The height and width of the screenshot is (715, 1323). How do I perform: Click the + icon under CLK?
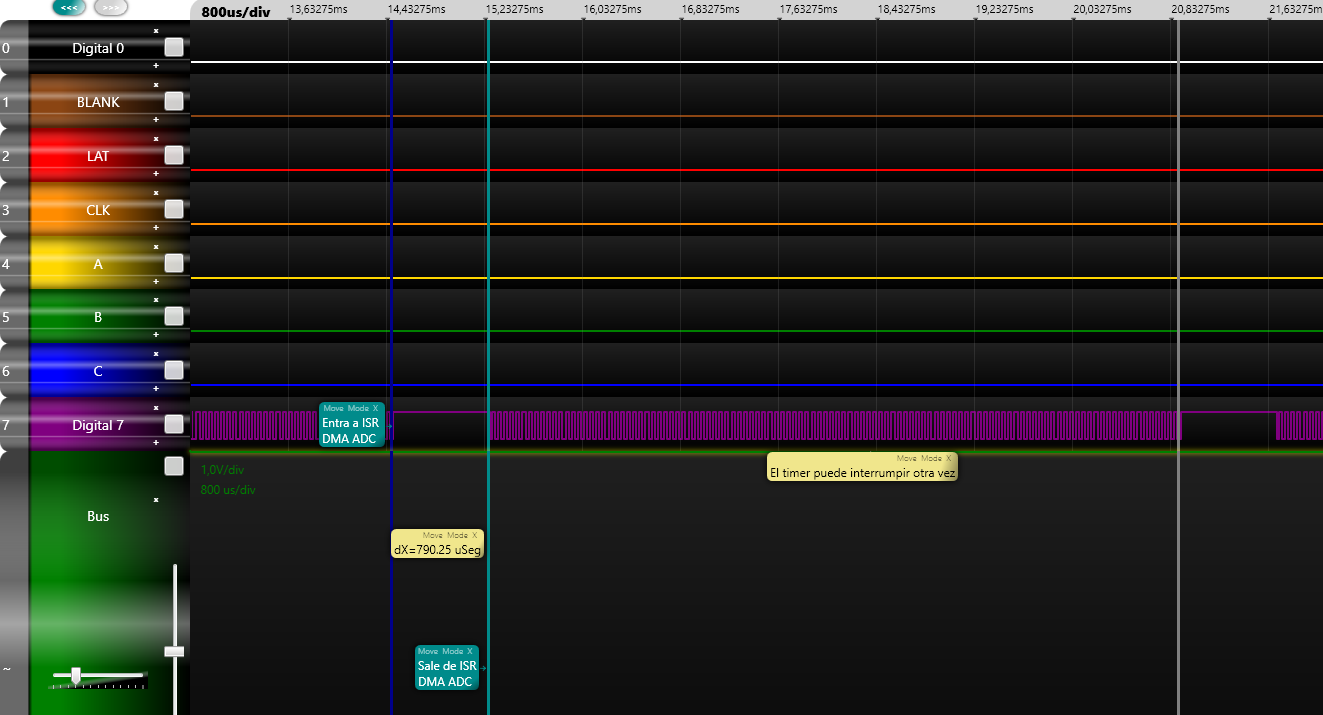click(156, 227)
